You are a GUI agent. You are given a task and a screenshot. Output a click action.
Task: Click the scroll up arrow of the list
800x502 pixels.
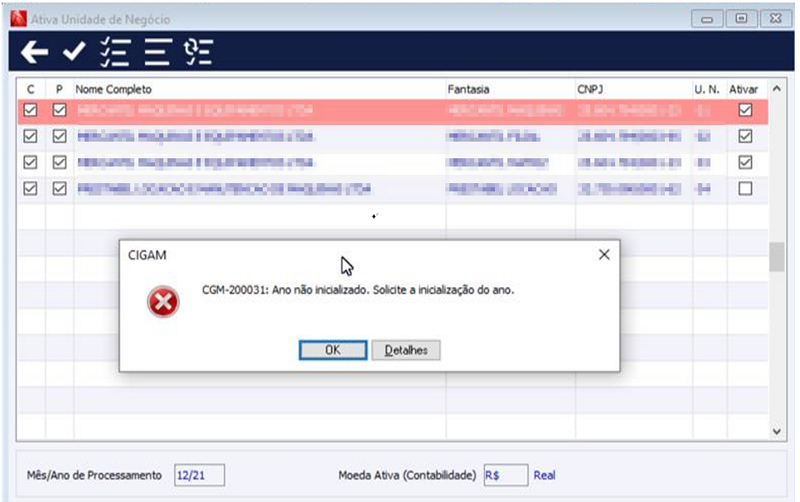click(x=777, y=89)
